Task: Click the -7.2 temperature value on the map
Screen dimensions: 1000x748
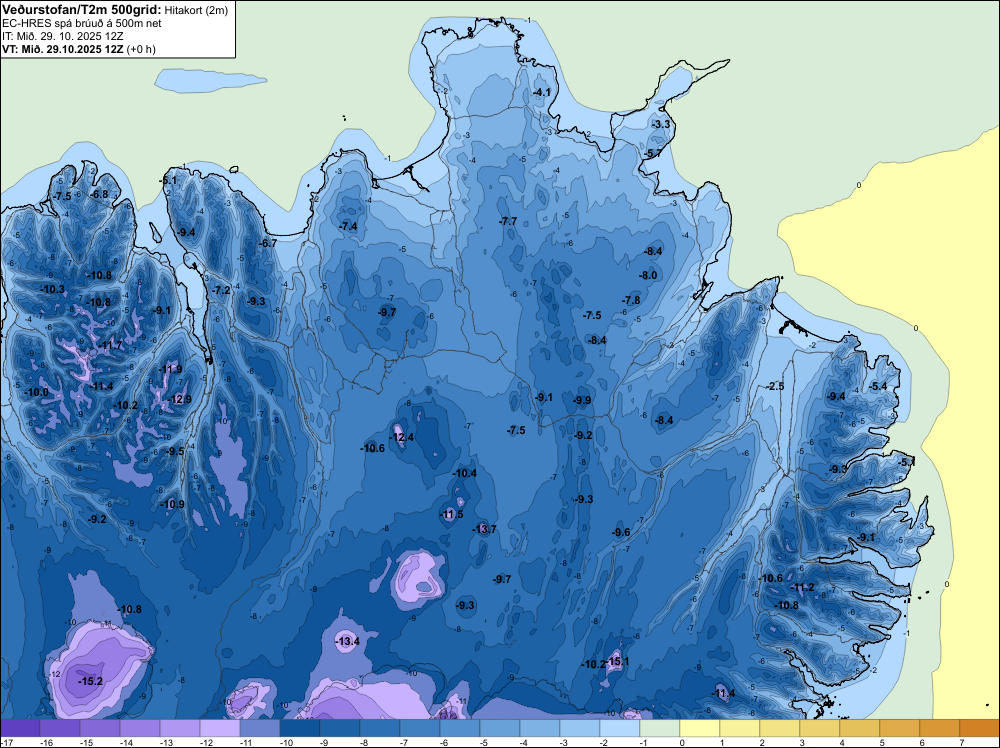Action: click(221, 290)
